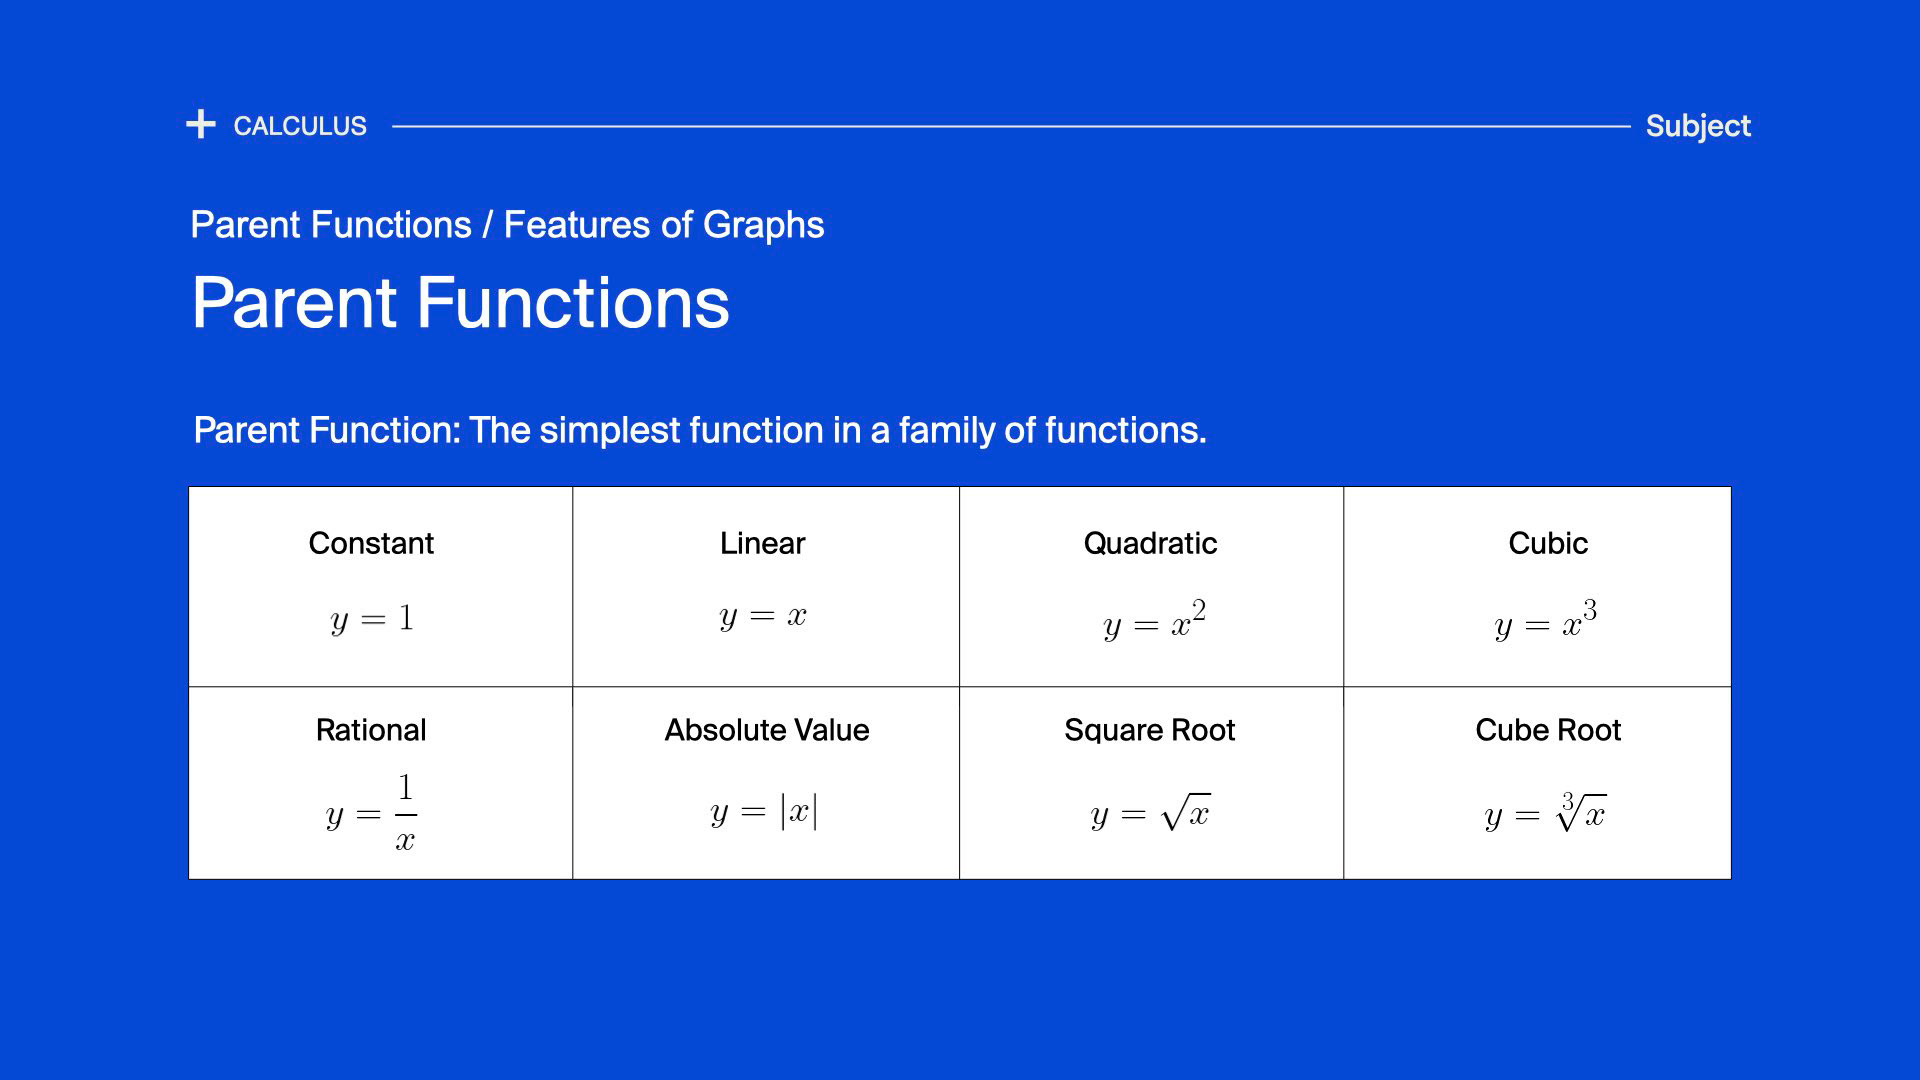1920x1080 pixels.
Task: Select the Quadratic cell heading
Action: [1150, 543]
